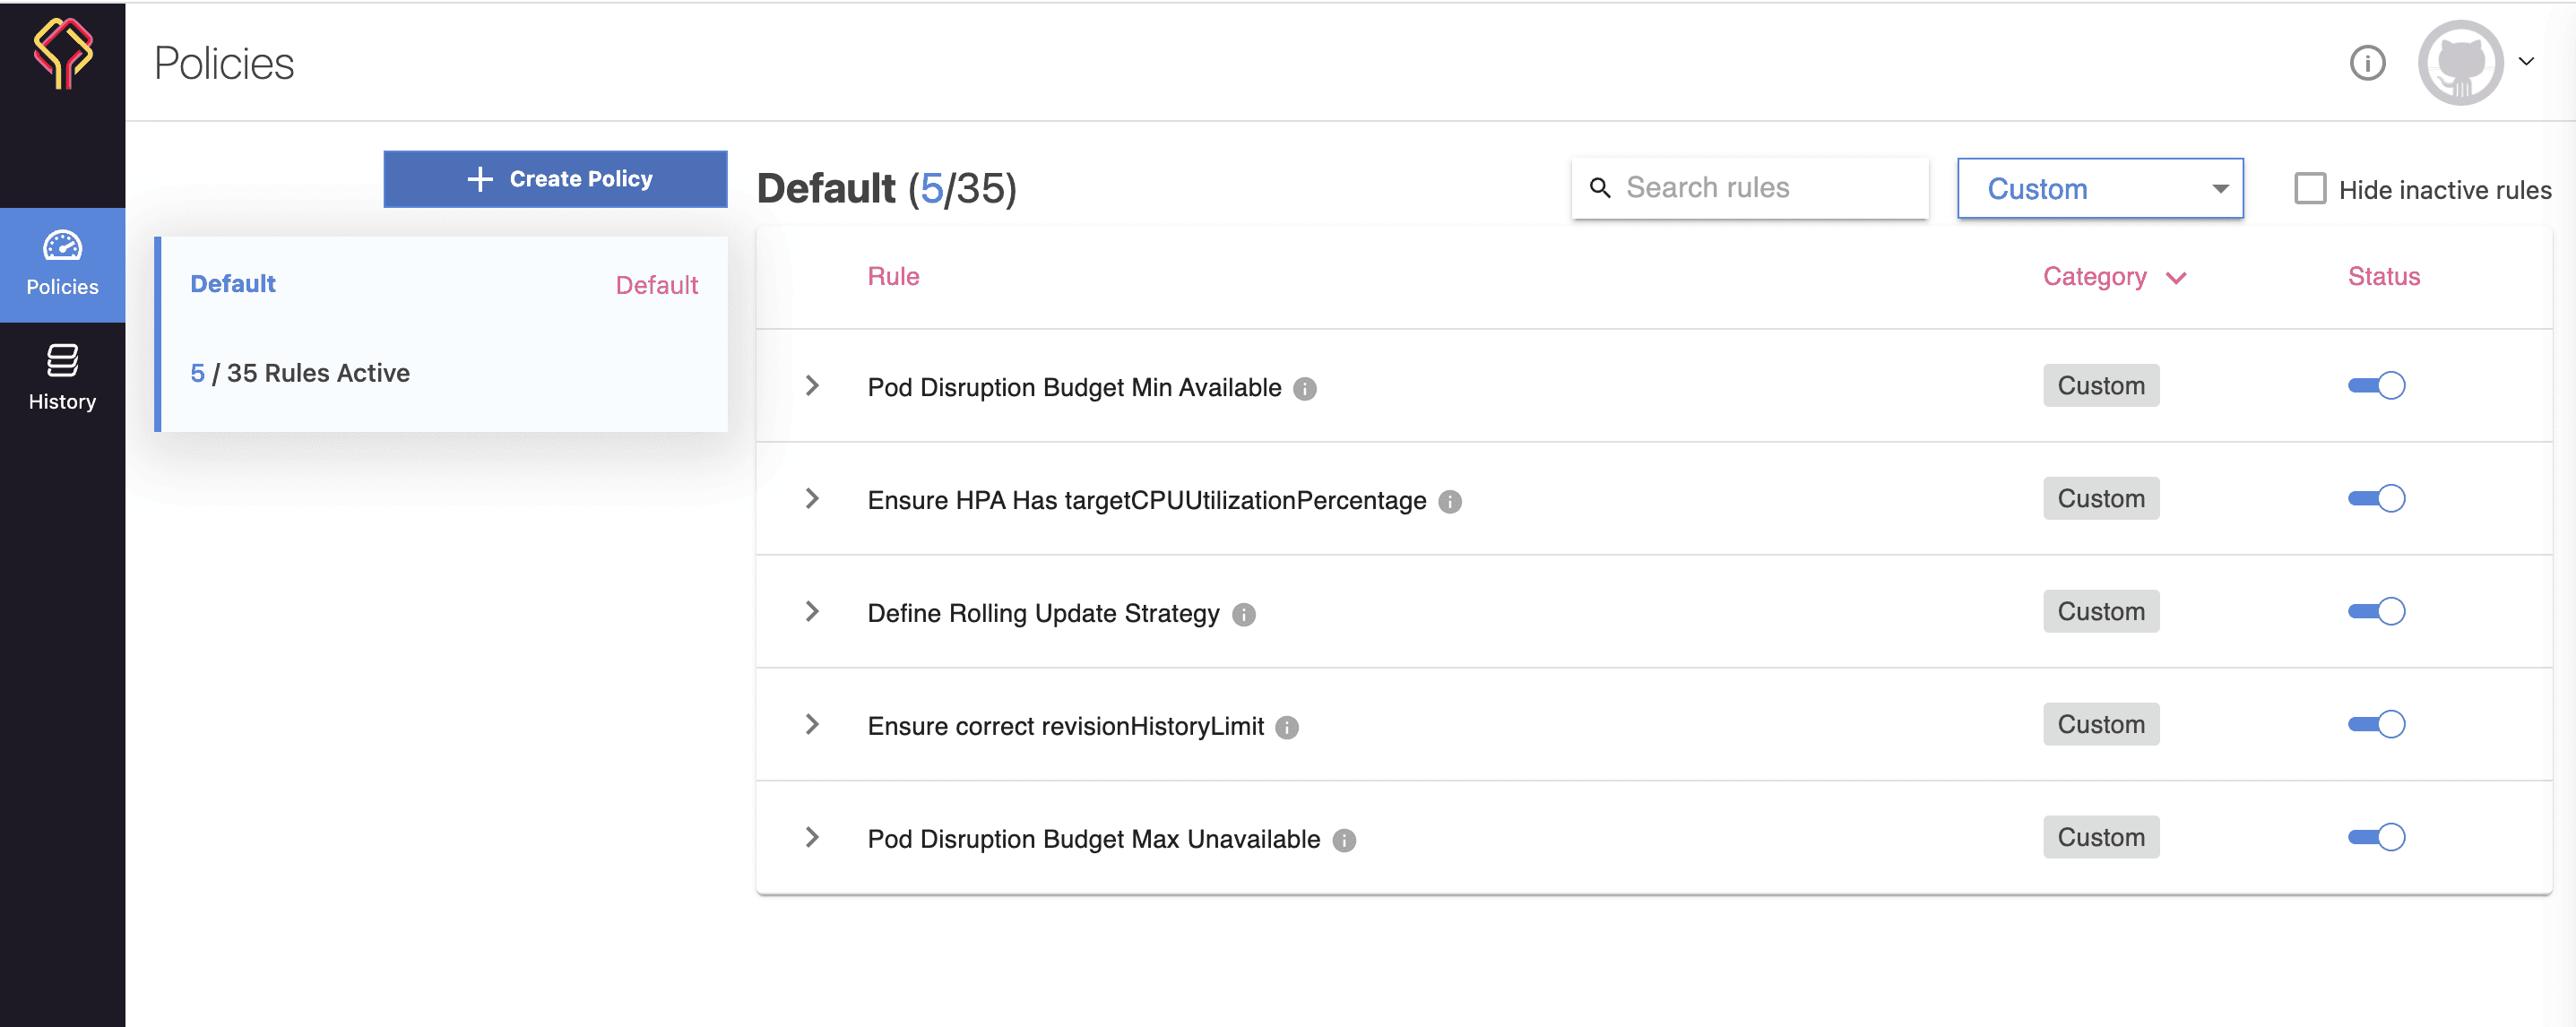Click the Create Policy button
Screen dimensions: 2576x1027
pos(555,180)
